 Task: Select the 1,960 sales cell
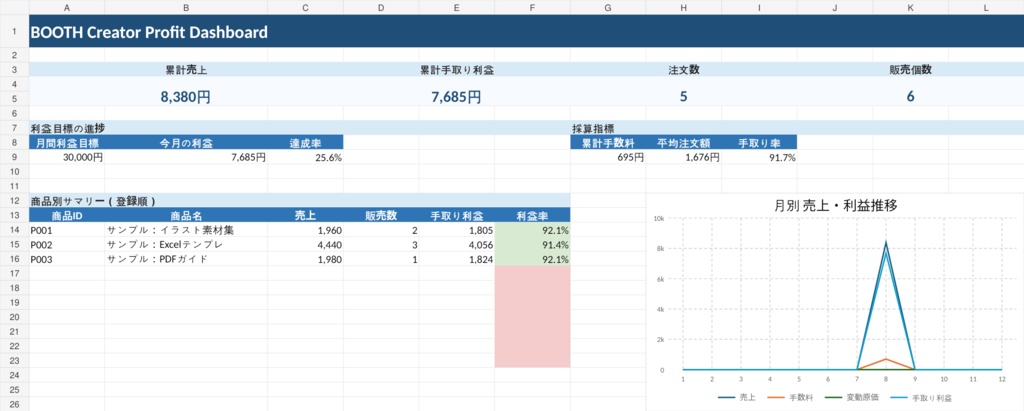306,230
